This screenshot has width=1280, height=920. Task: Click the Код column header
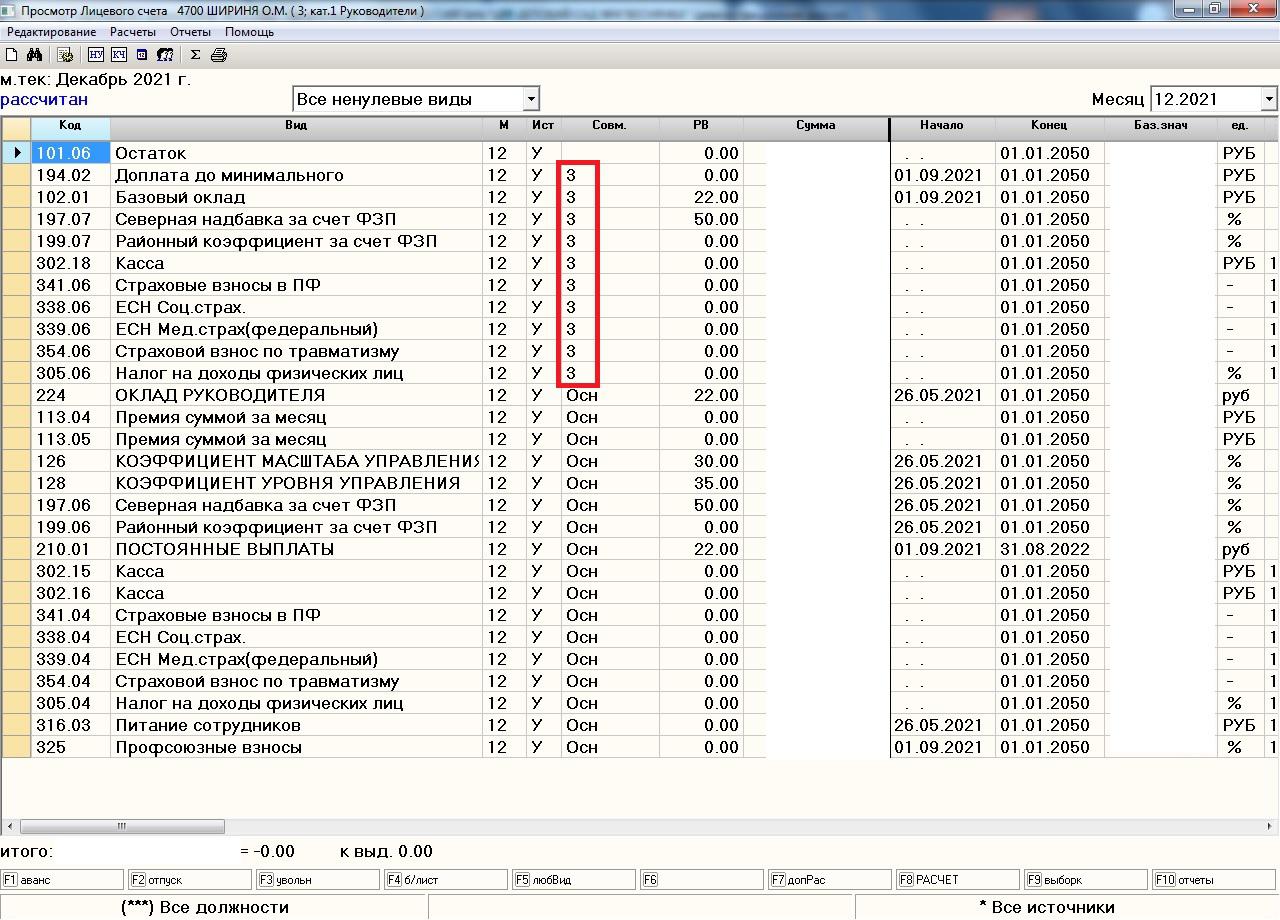click(x=70, y=128)
